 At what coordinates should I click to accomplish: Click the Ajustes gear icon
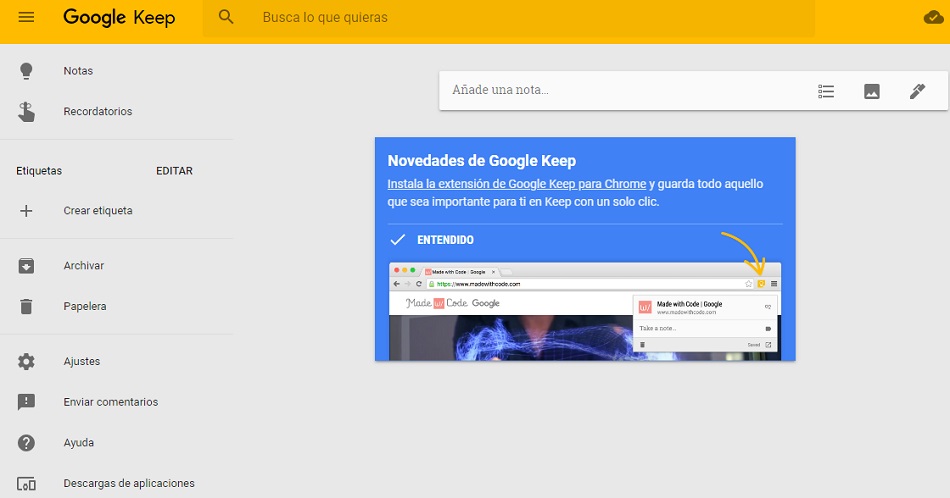point(26,362)
